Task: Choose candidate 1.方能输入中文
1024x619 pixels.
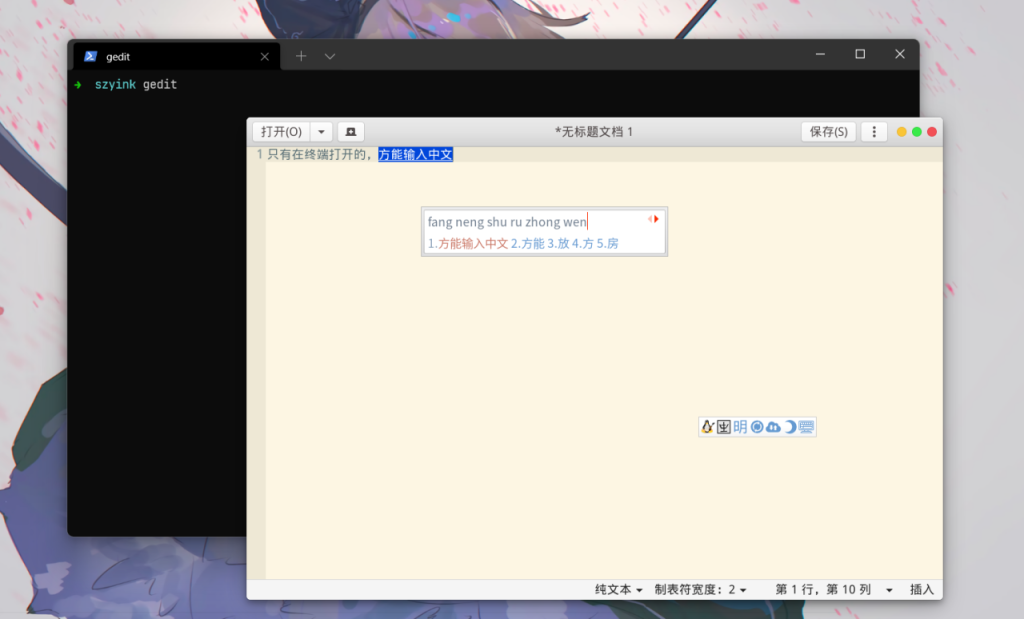Action: click(468, 244)
